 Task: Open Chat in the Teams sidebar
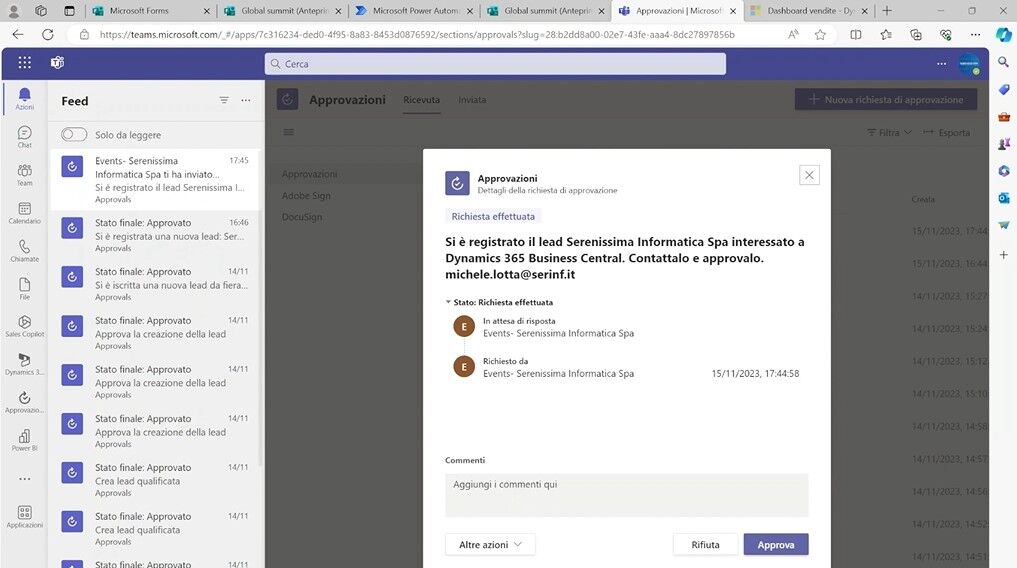24,136
